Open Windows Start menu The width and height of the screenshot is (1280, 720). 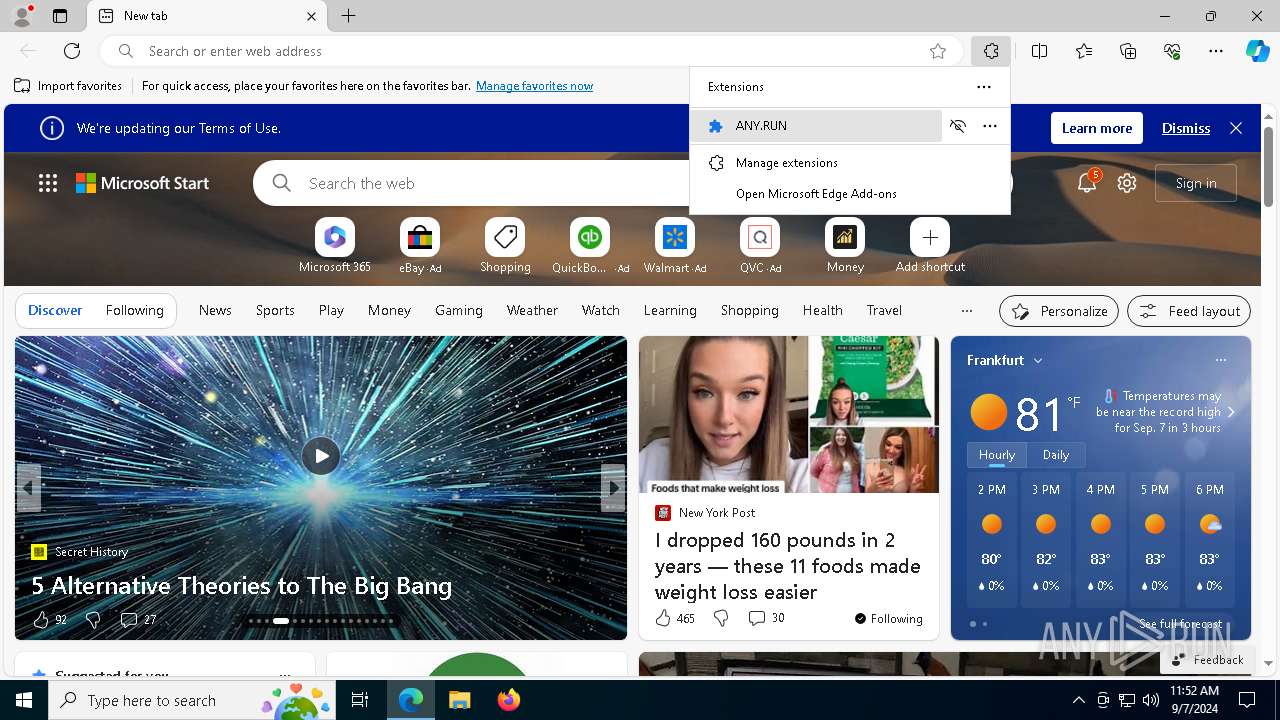24,700
